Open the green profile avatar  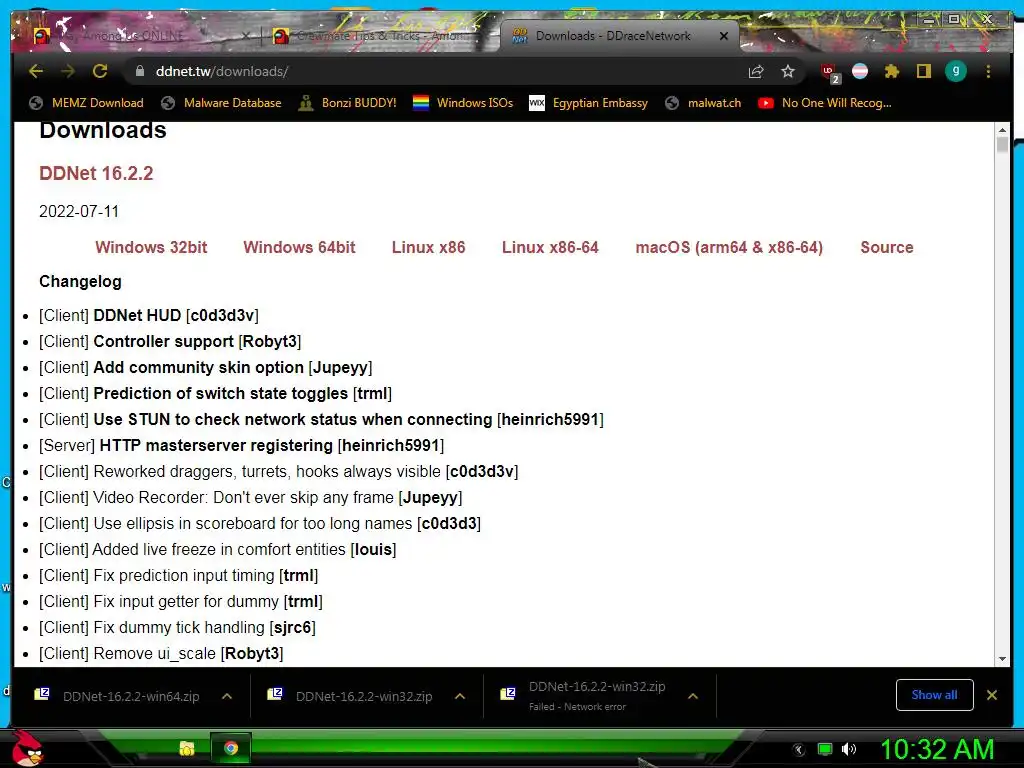(955, 71)
